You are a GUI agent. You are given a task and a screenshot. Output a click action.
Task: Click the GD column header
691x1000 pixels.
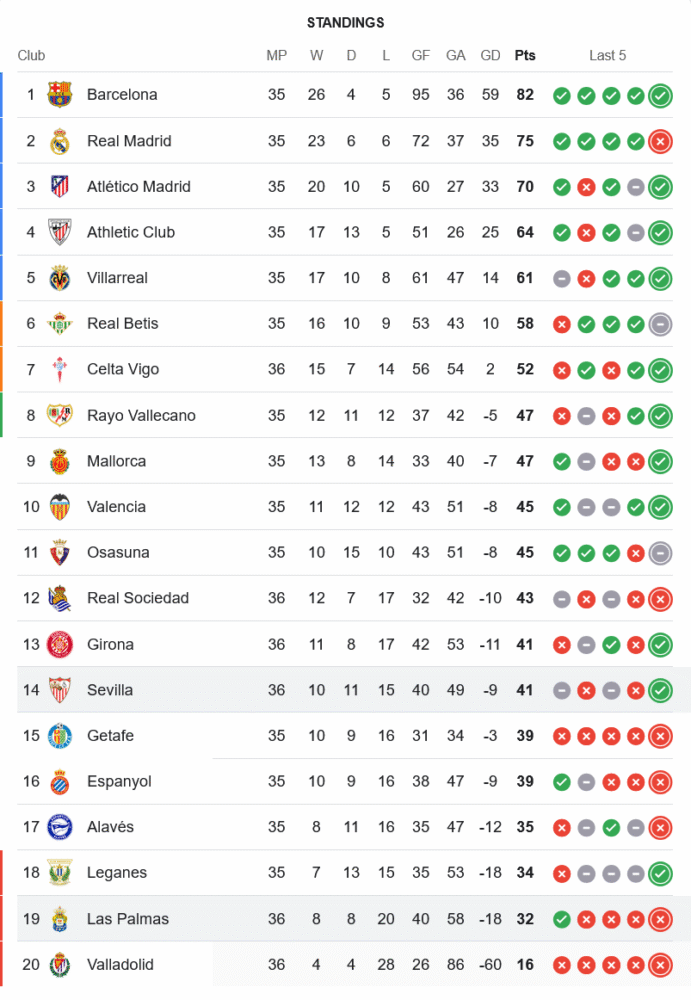pos(490,56)
